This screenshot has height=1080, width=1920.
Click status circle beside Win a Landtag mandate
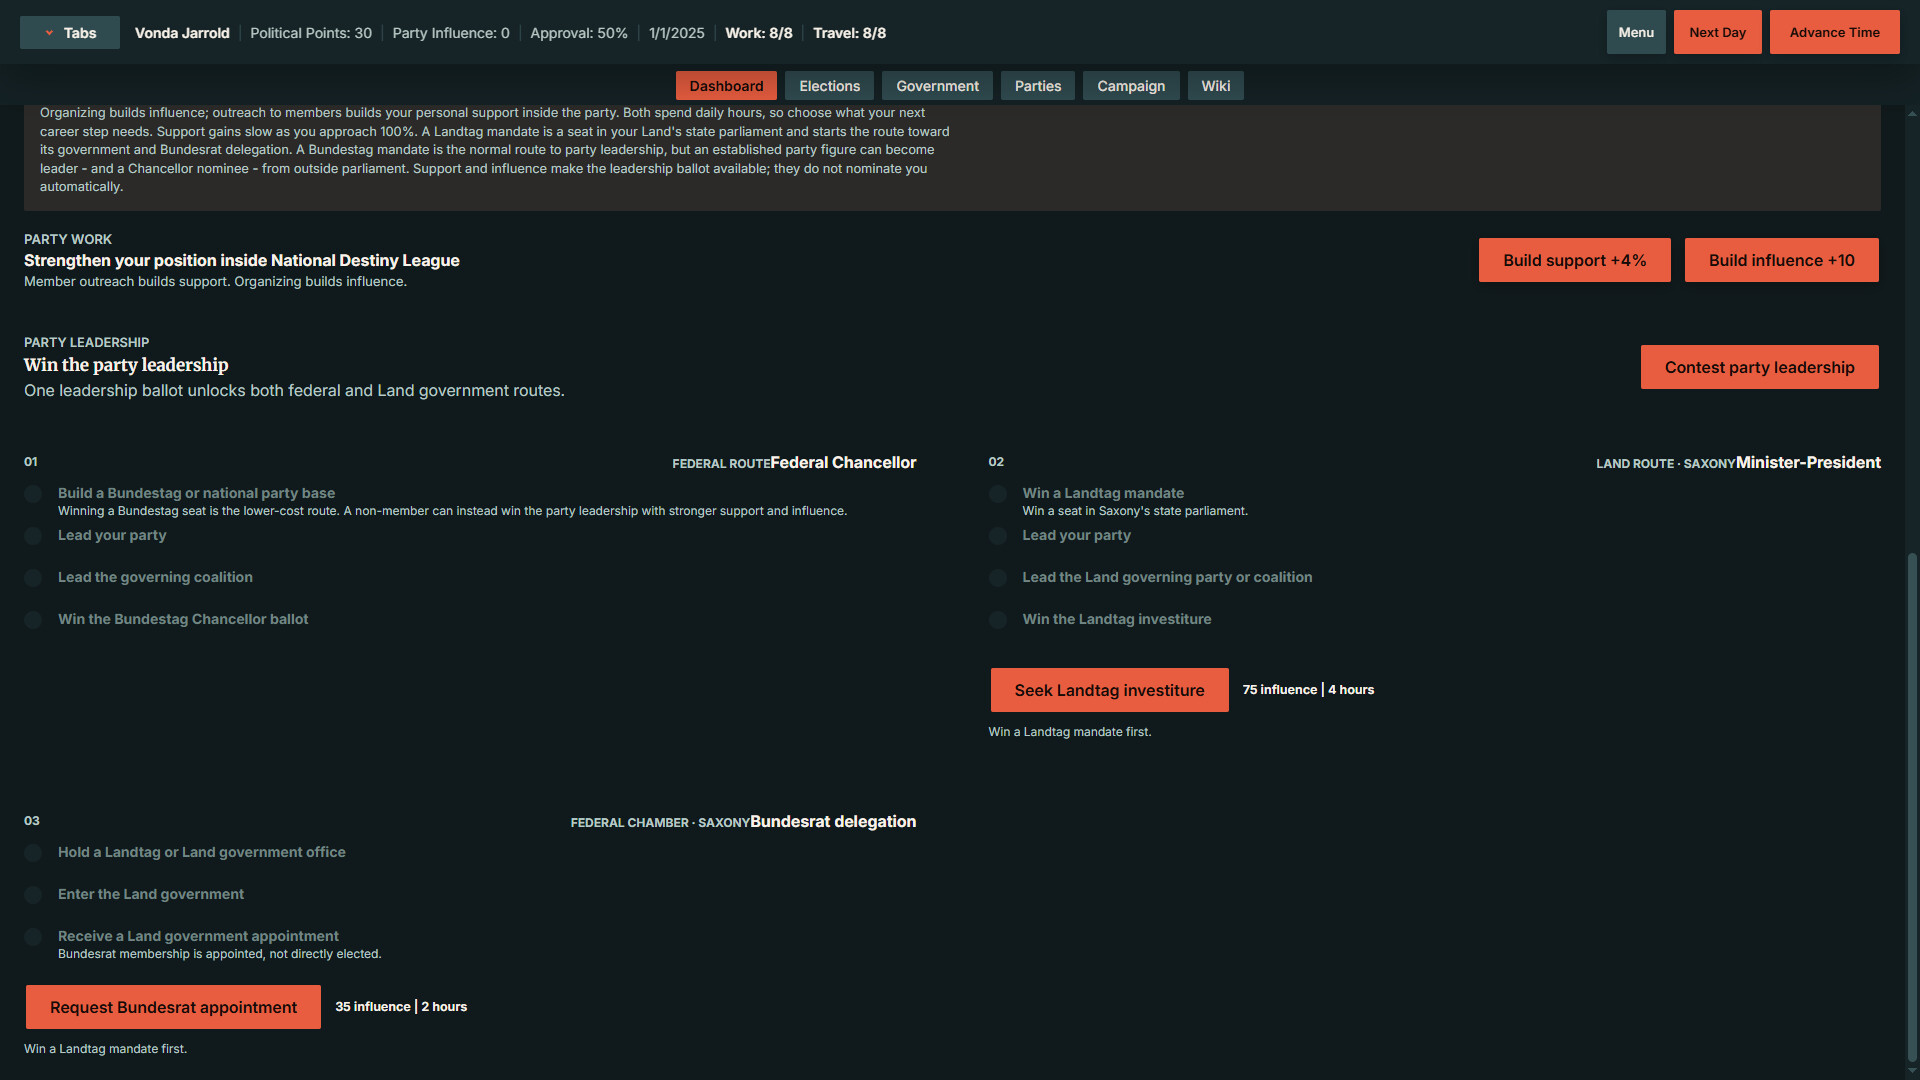997,494
